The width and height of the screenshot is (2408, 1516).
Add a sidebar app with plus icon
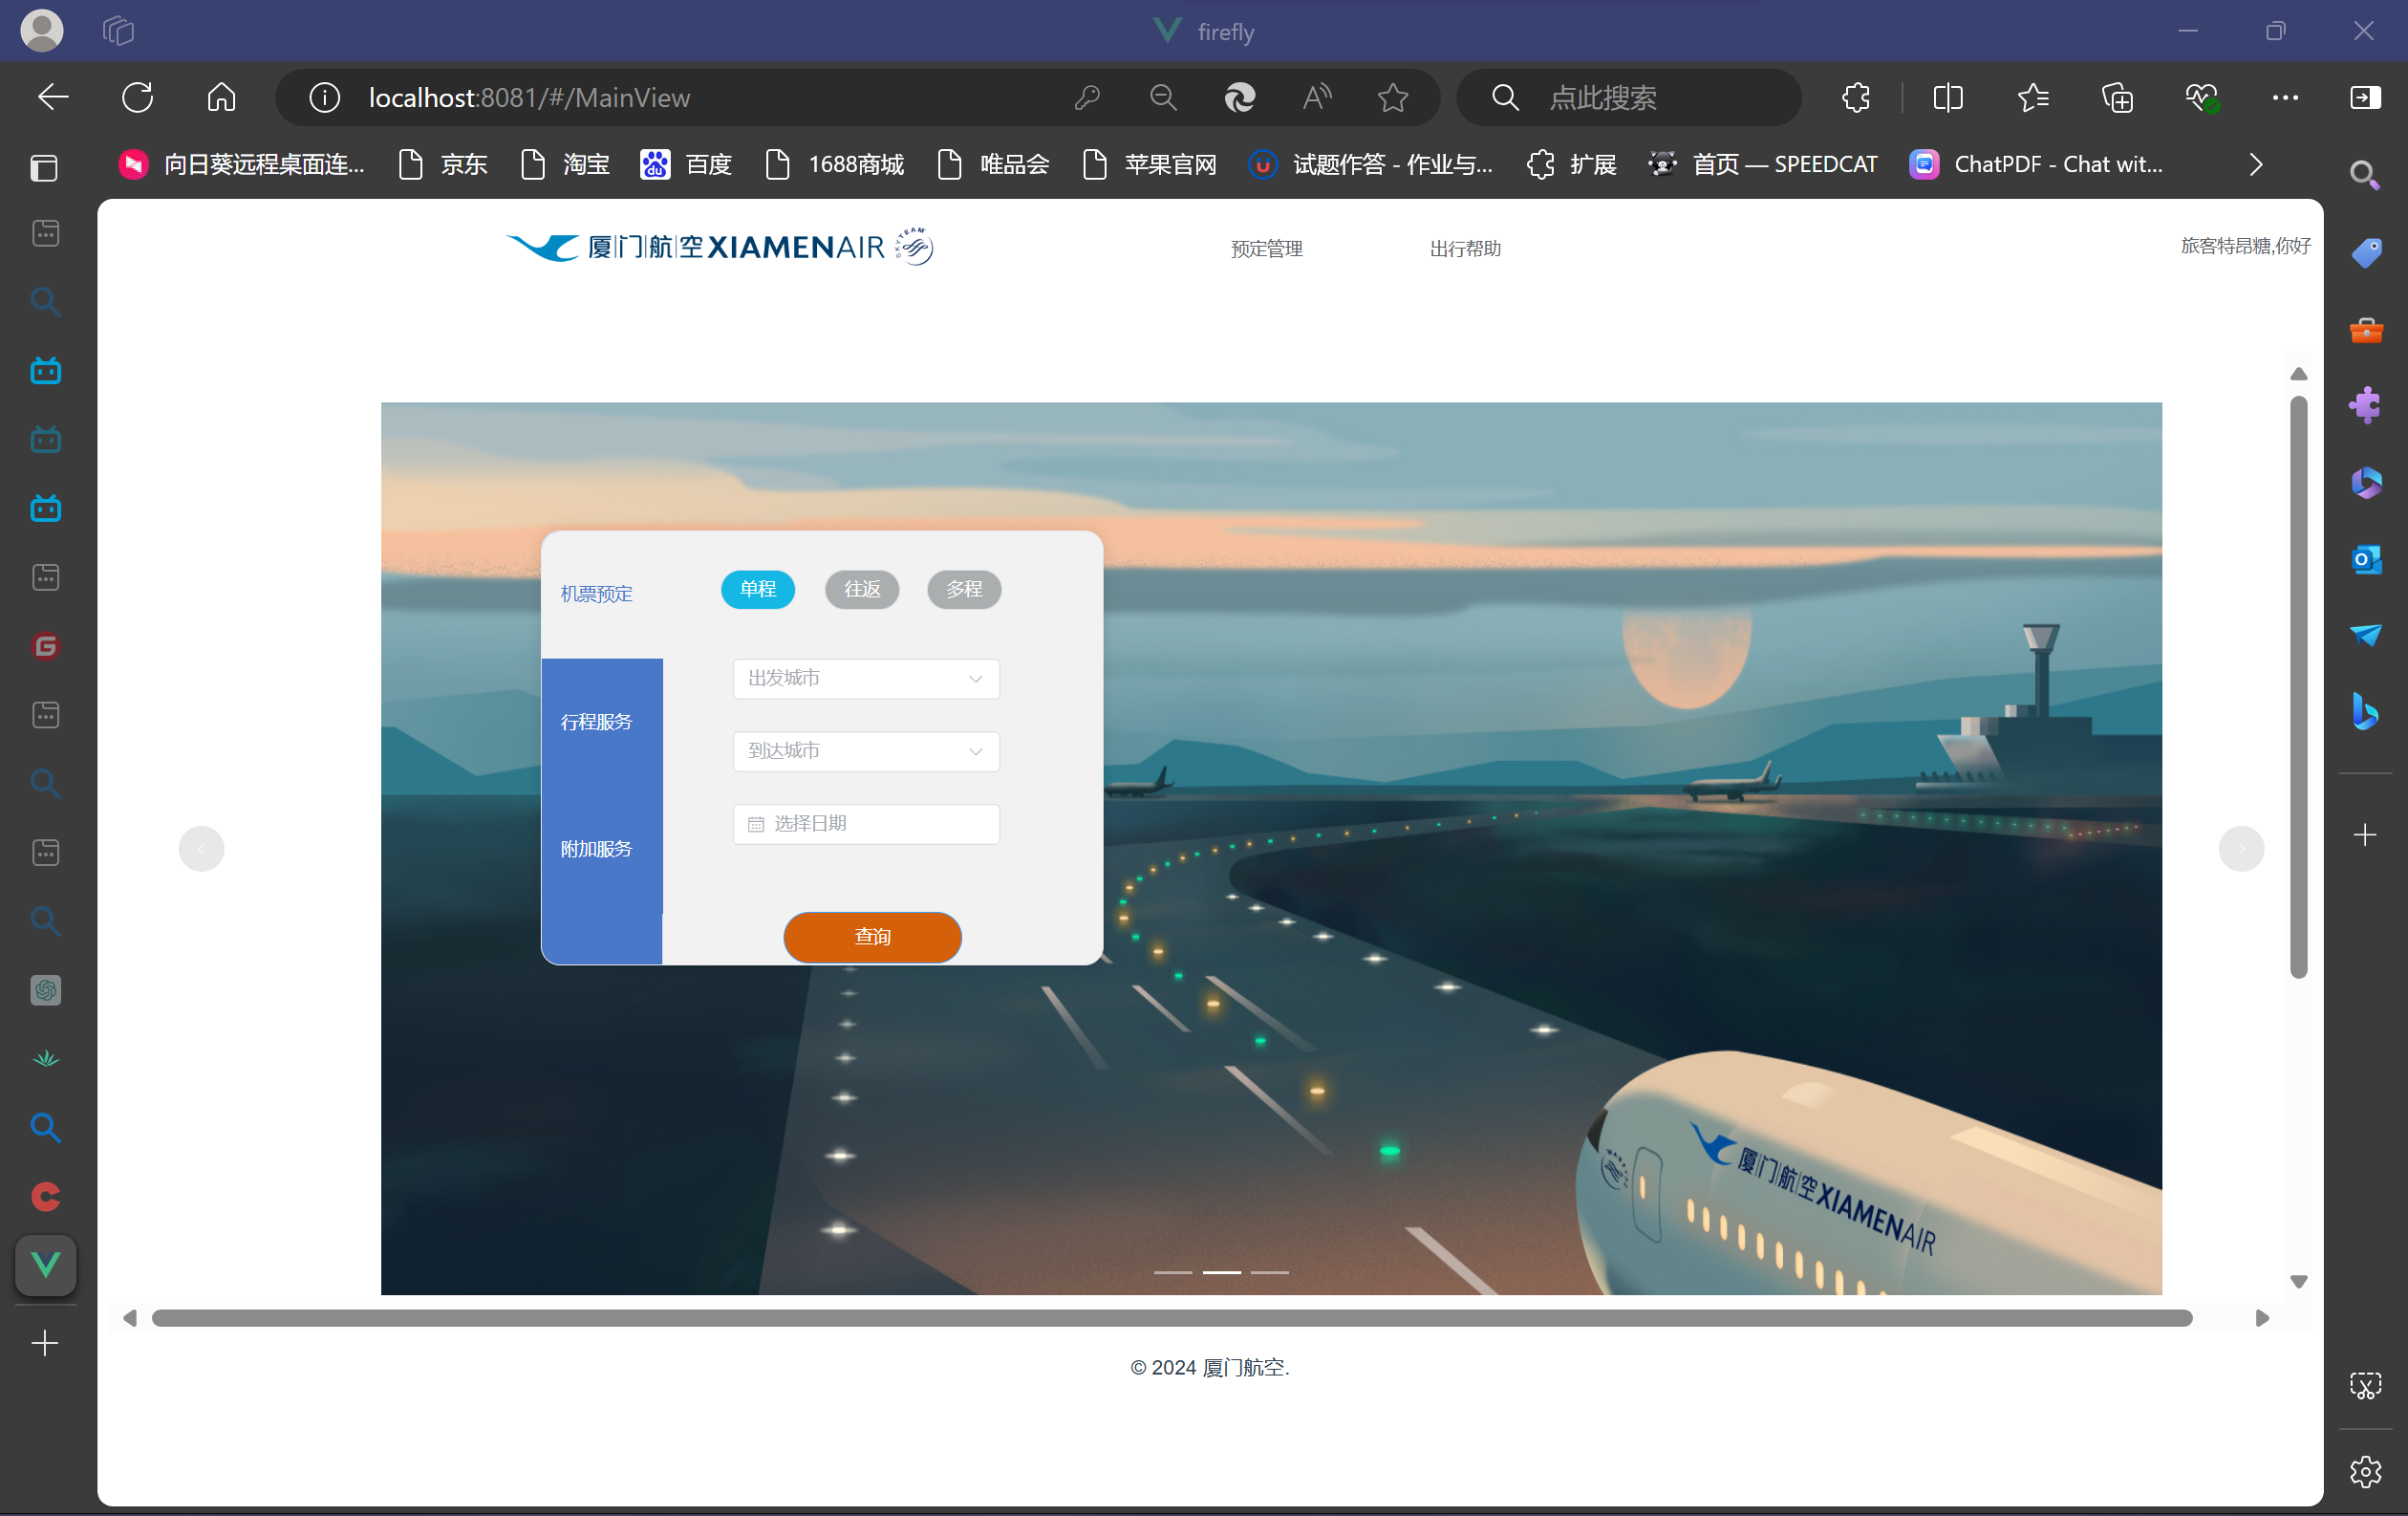(x=2365, y=834)
